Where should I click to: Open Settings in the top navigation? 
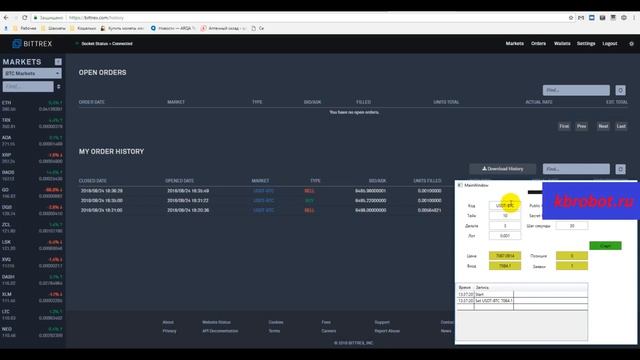586,44
